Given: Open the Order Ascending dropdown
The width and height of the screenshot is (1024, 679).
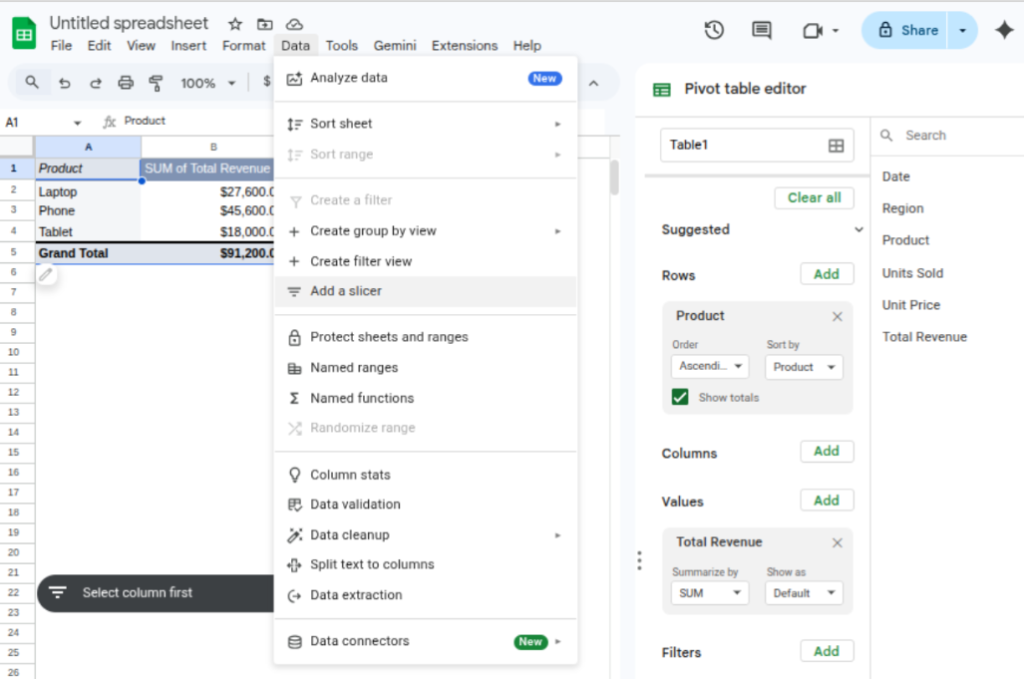Looking at the screenshot, I should coord(710,367).
